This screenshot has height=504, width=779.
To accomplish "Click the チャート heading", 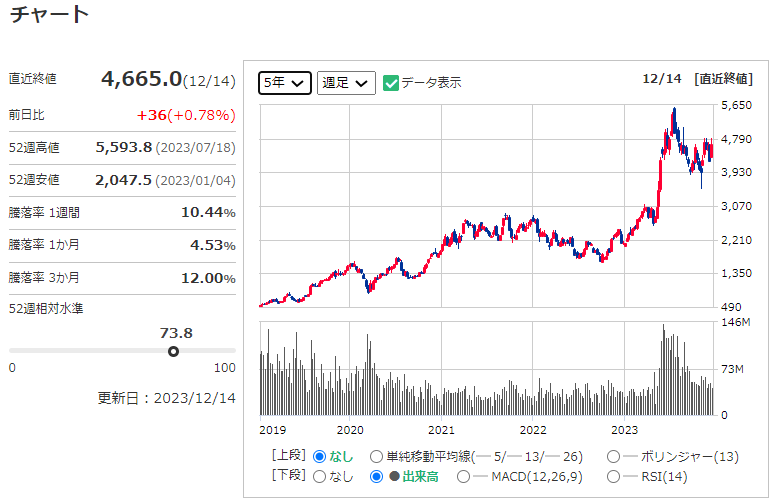I will click(49, 15).
